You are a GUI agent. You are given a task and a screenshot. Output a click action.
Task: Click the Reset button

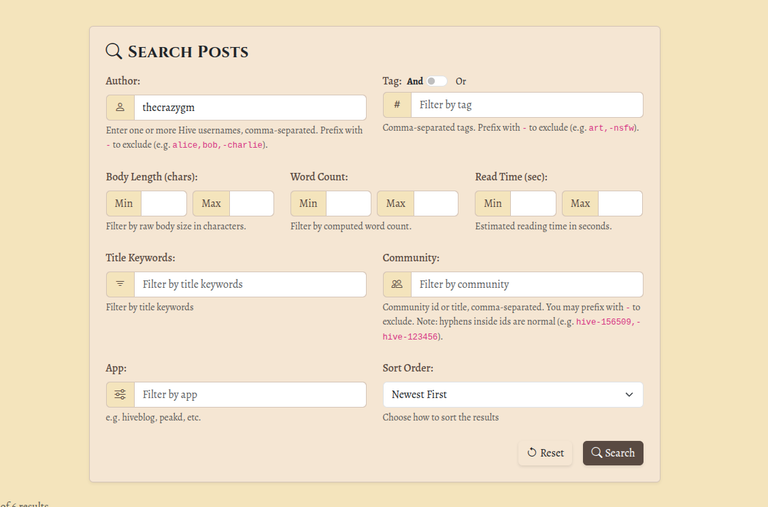click(545, 453)
